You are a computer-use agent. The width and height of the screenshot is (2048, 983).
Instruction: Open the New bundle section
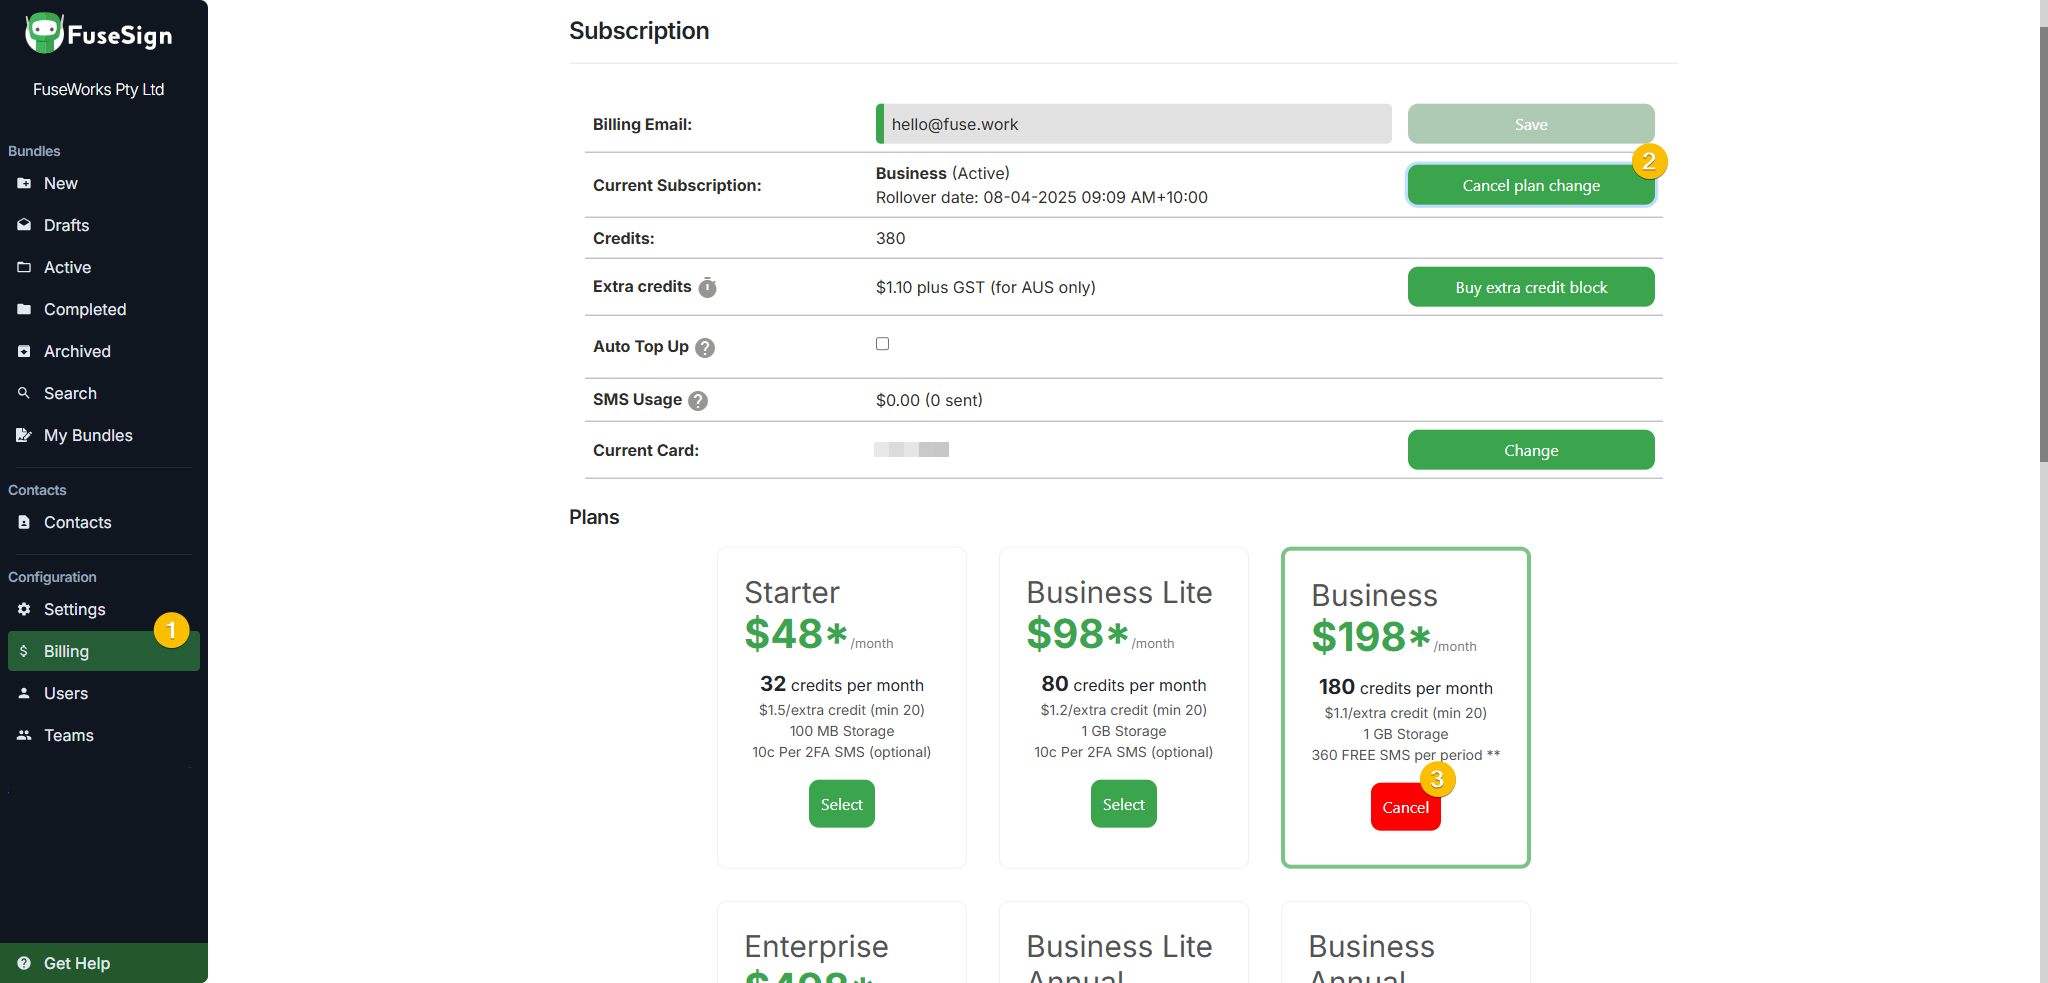coord(60,183)
